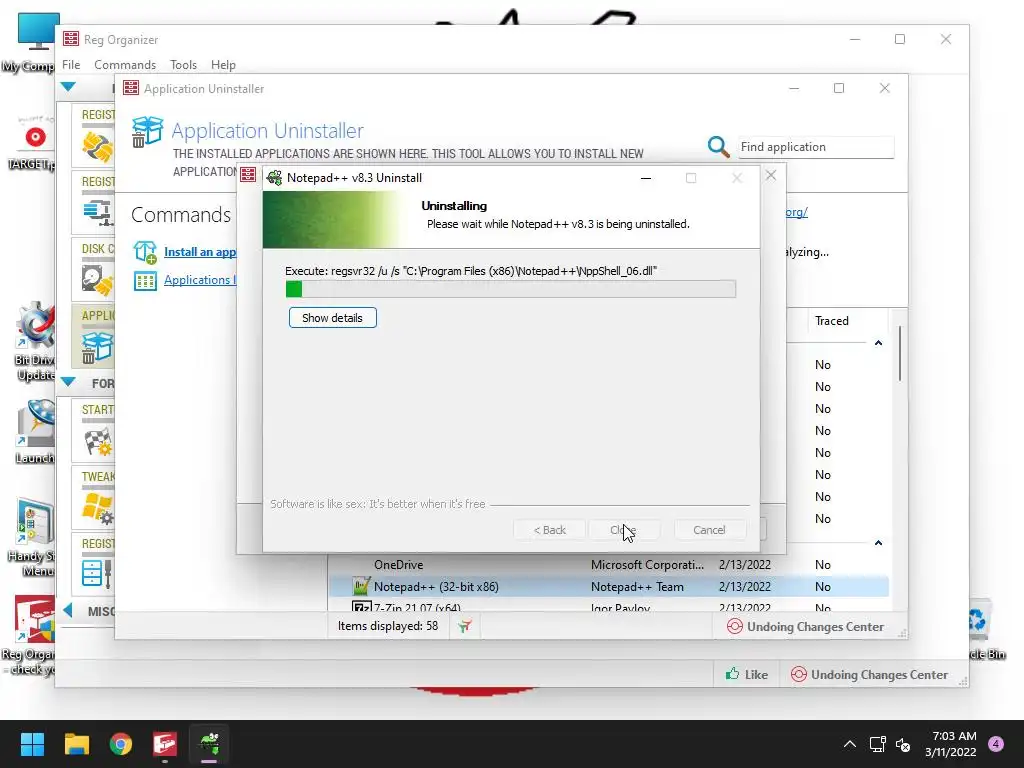Select the Notepad++ (32-bit x86) row

(608, 586)
